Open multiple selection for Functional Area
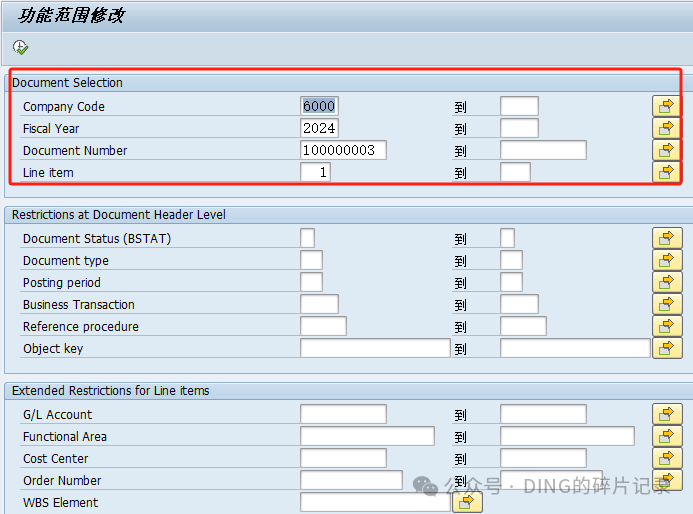The width and height of the screenshot is (693, 514). point(667,436)
